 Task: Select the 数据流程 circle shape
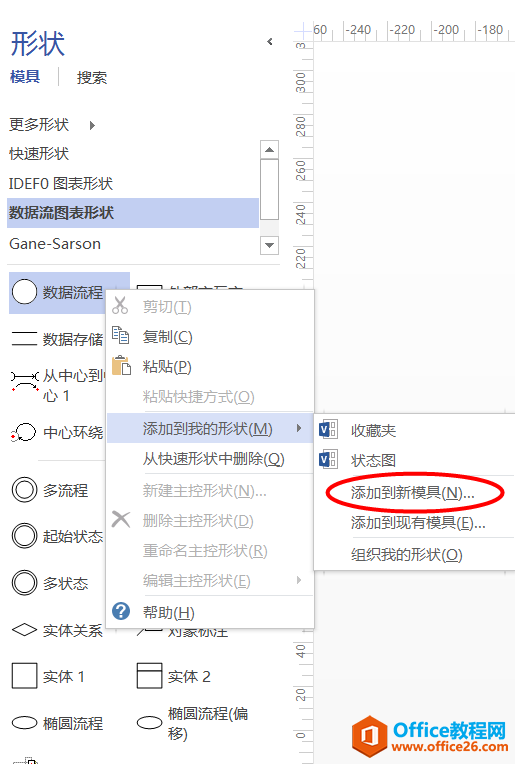click(x=24, y=292)
